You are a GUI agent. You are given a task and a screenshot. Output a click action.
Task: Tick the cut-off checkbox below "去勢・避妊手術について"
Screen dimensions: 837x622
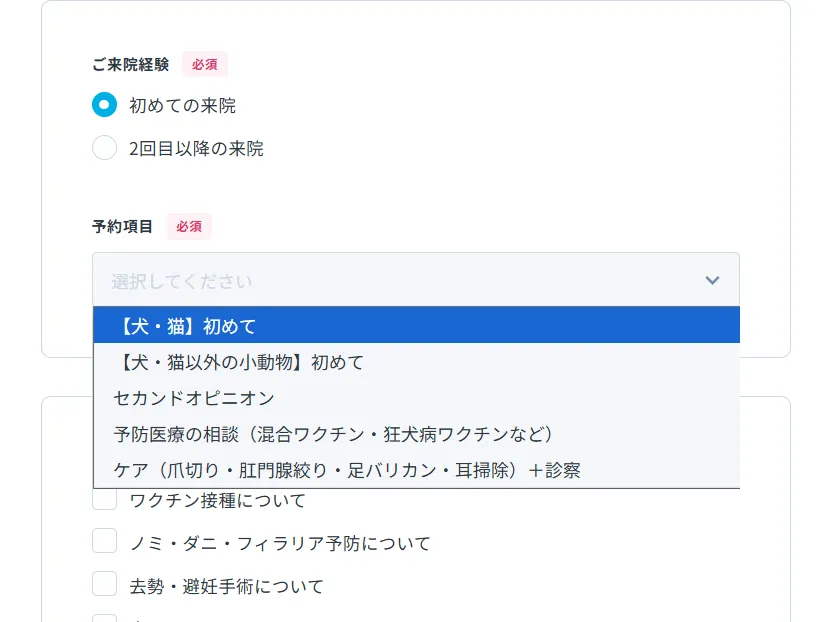pyautogui.click(x=104, y=618)
